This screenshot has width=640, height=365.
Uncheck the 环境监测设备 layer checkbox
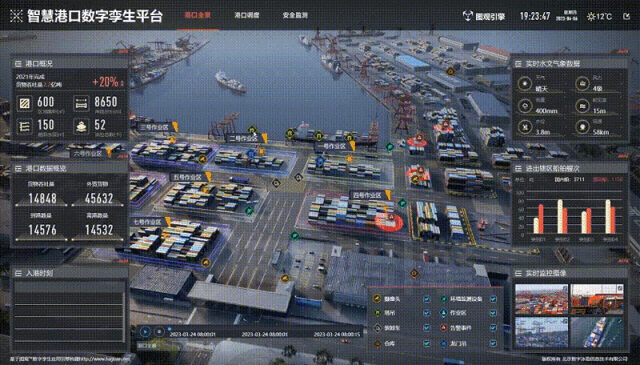click(493, 299)
